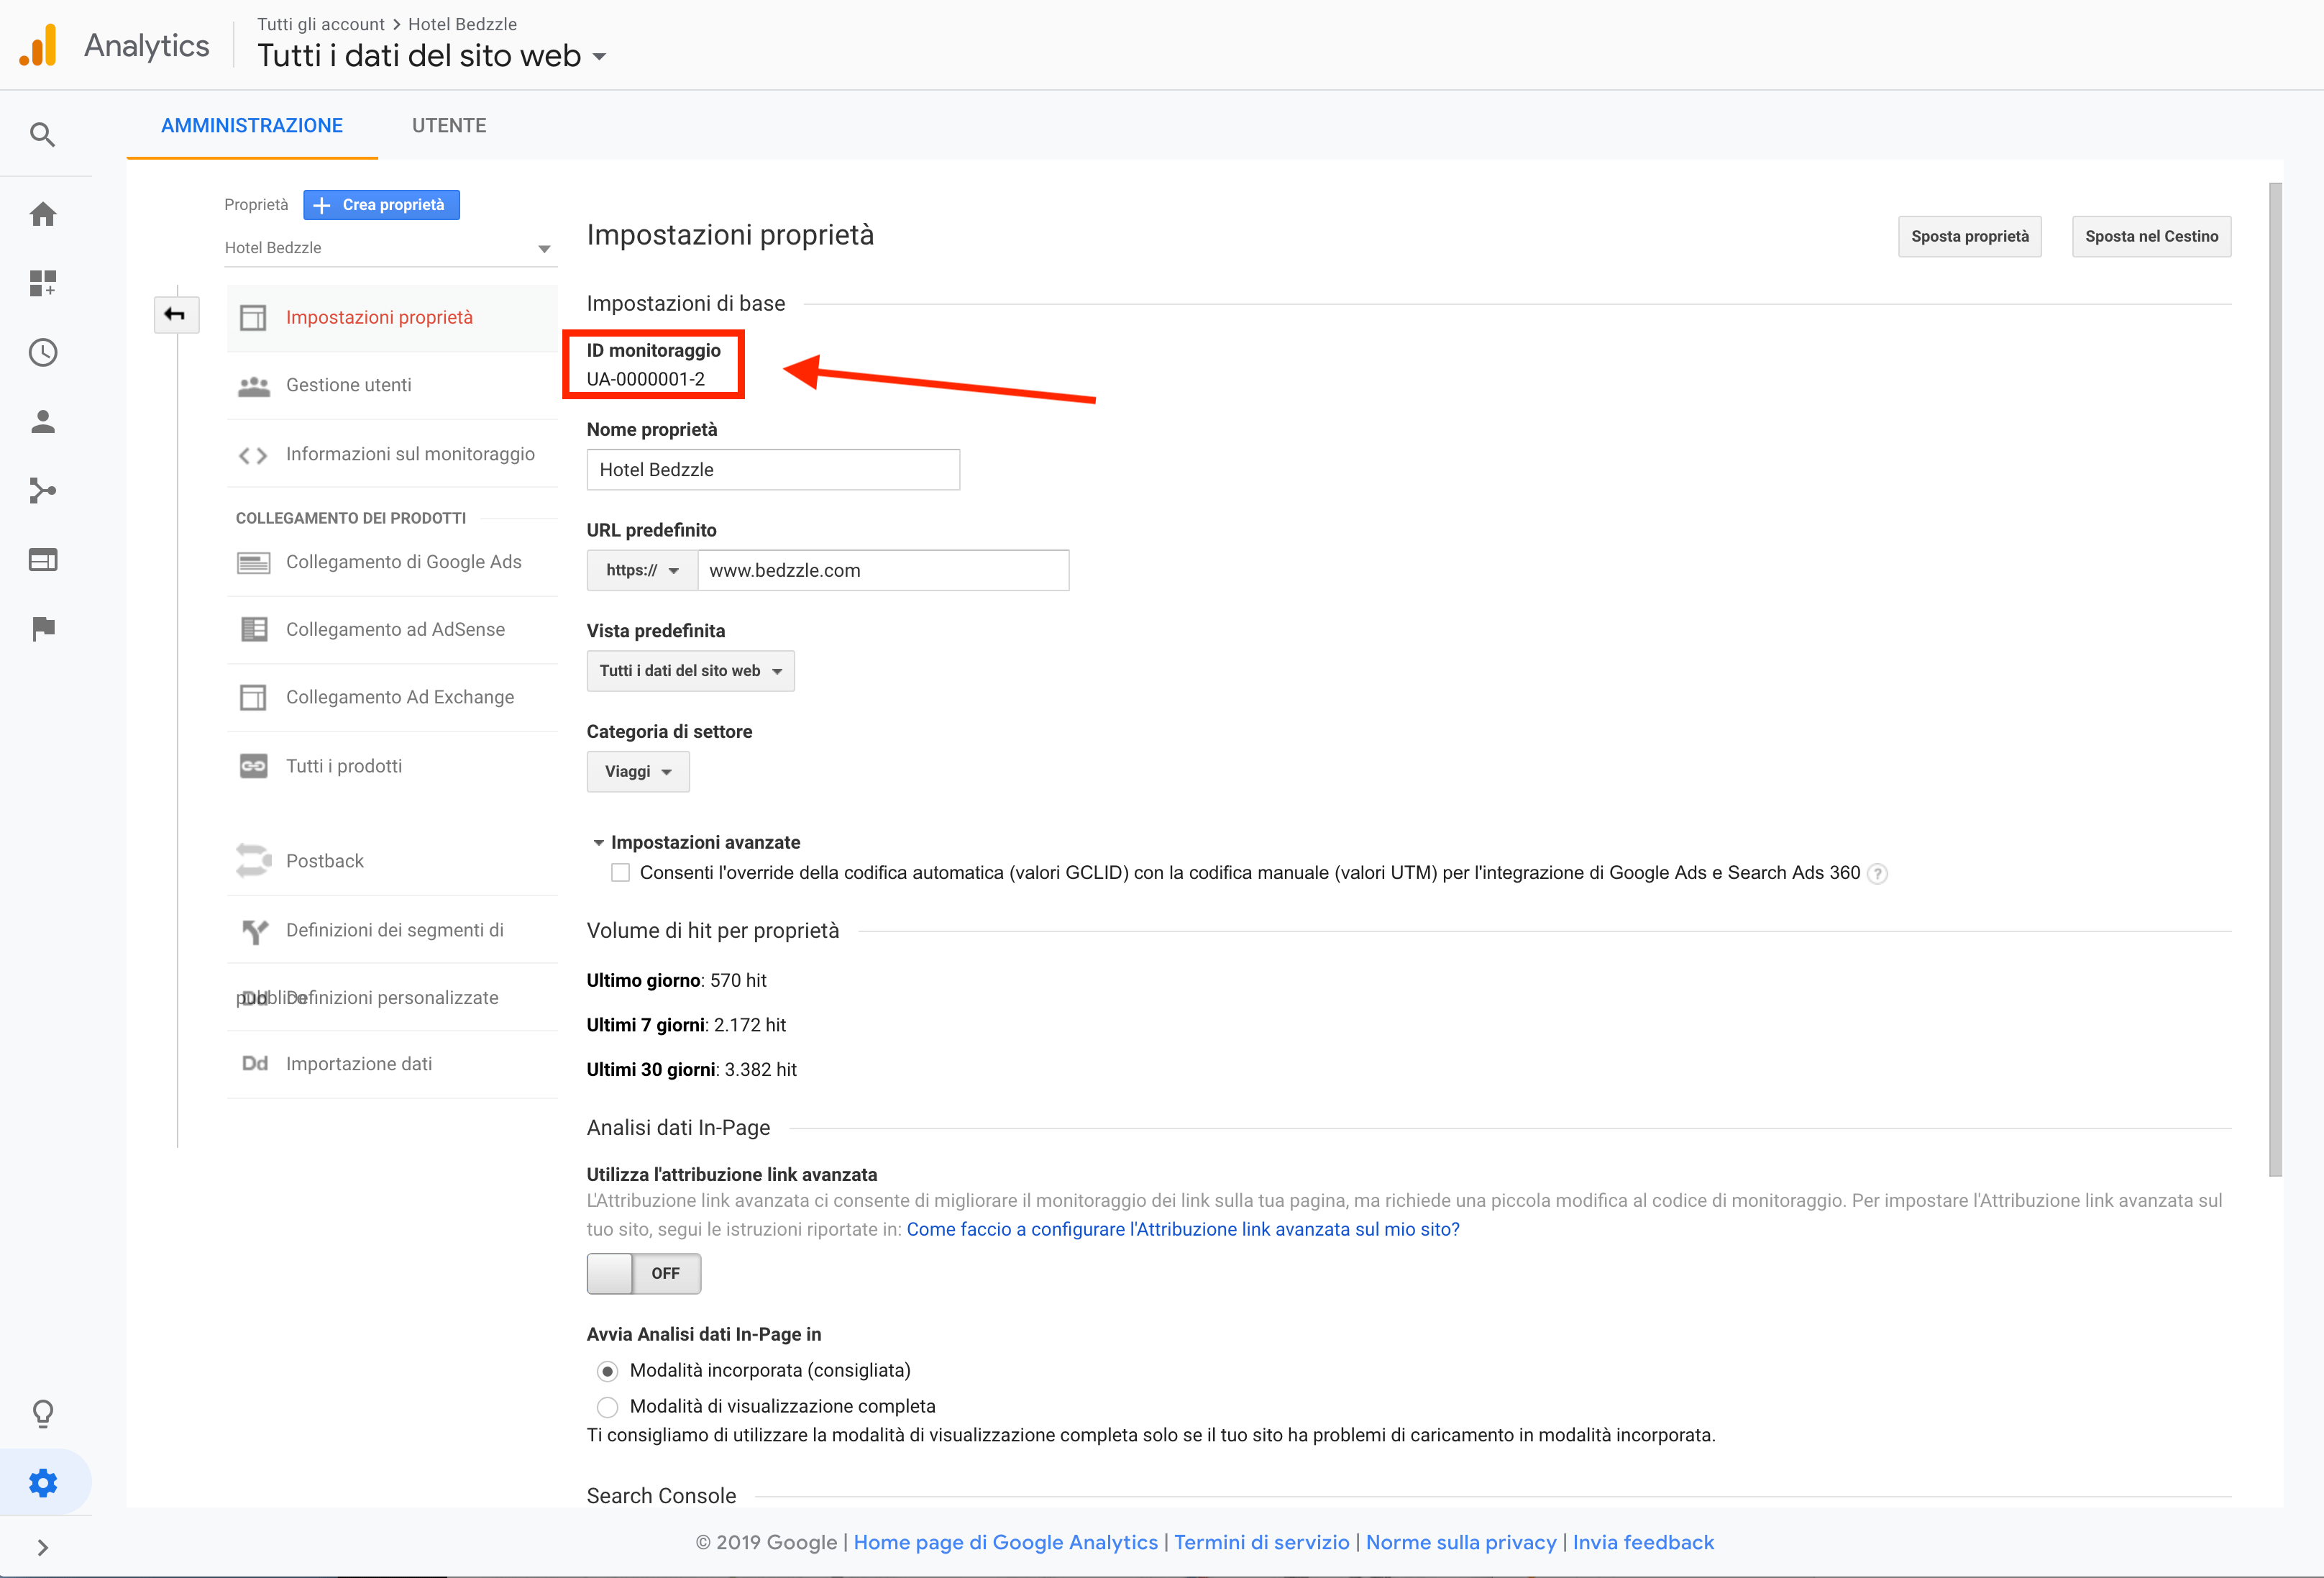Click Collegamento ad AdSense icon
This screenshot has width=2324, height=1578.
(x=254, y=630)
